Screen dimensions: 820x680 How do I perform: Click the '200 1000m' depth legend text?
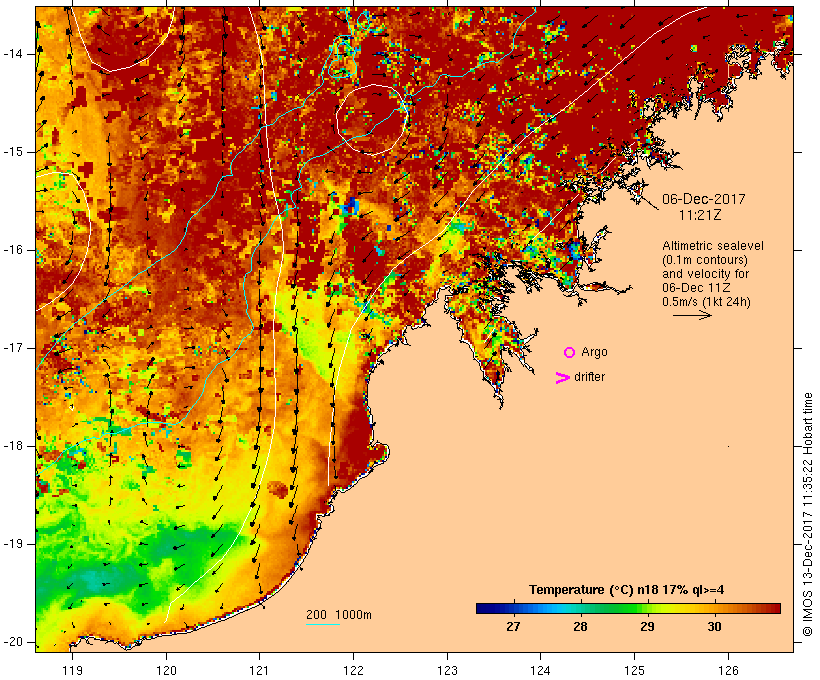(x=339, y=615)
